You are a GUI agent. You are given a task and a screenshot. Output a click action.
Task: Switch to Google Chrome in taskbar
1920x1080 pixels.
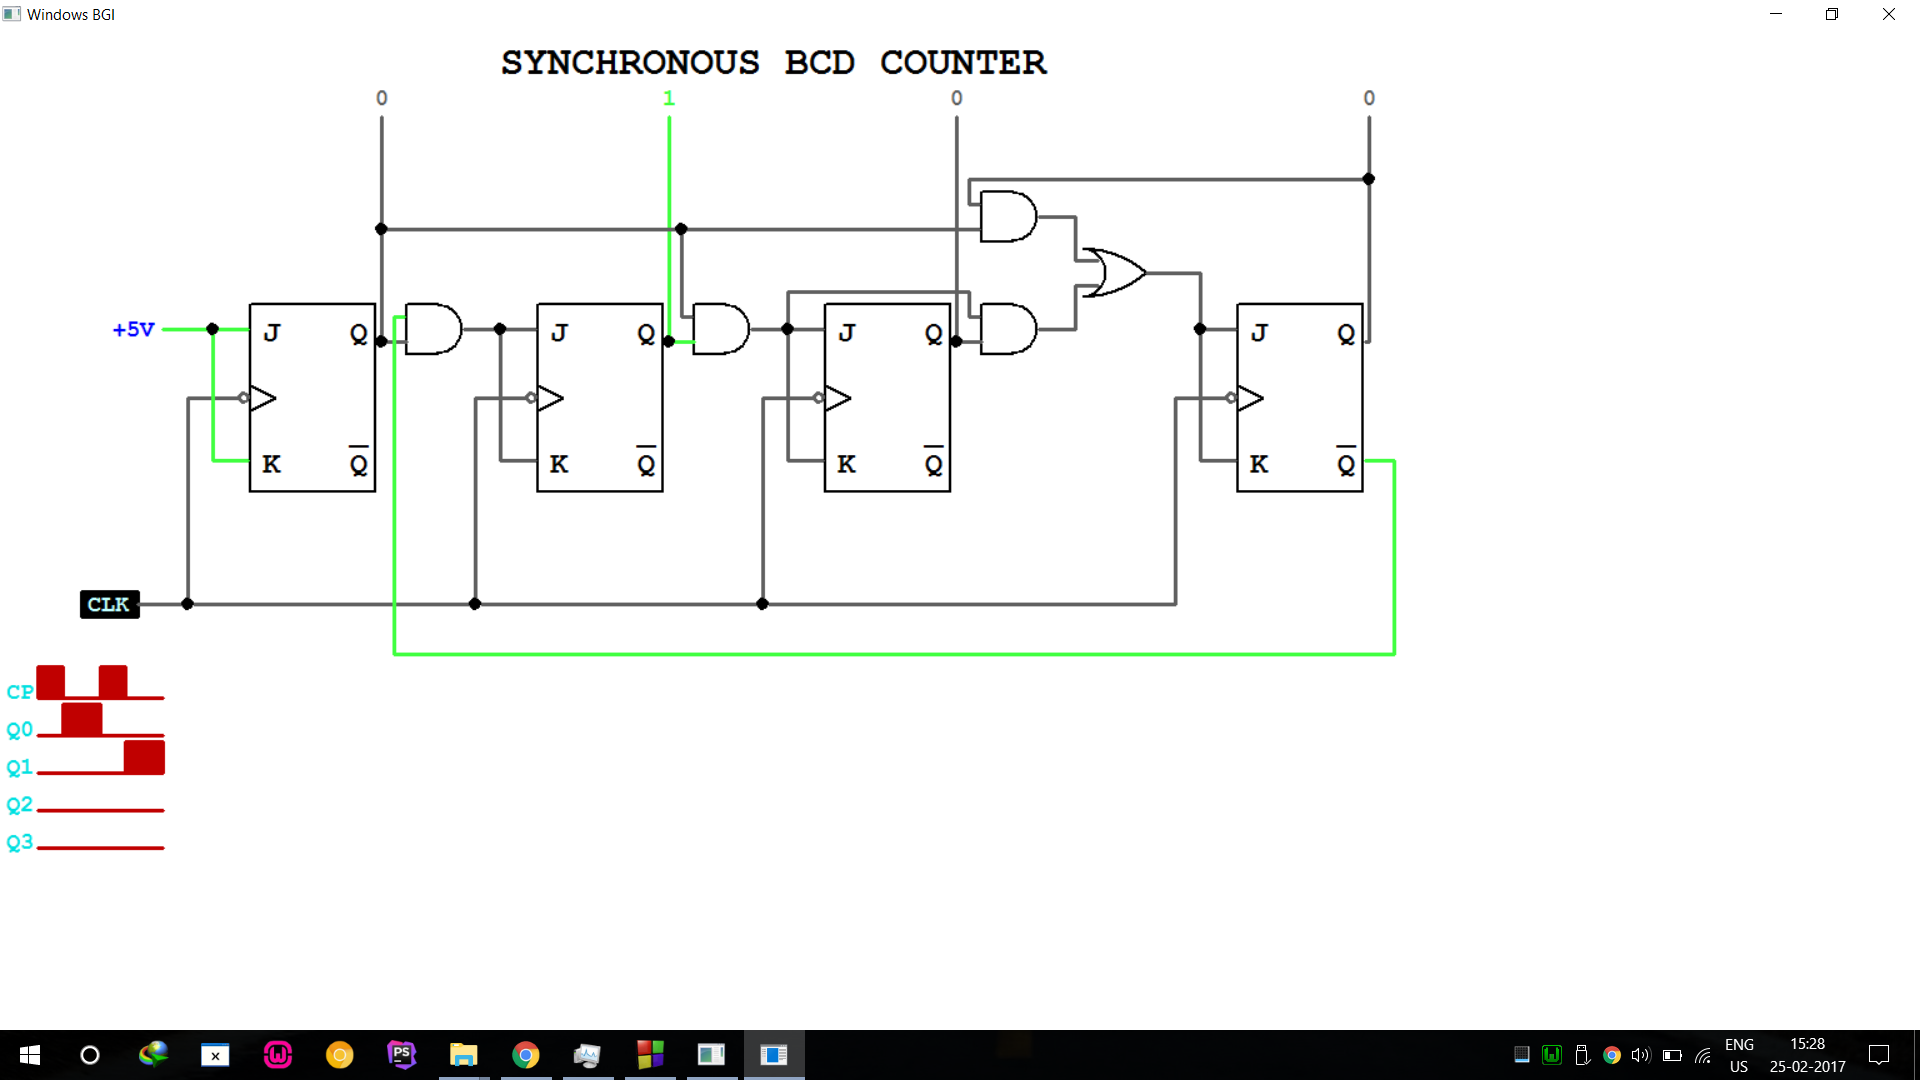click(x=525, y=1055)
